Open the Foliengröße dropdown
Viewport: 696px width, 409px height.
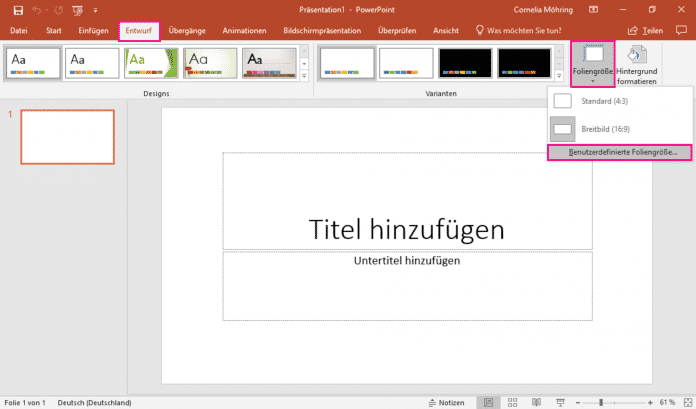tap(592, 62)
